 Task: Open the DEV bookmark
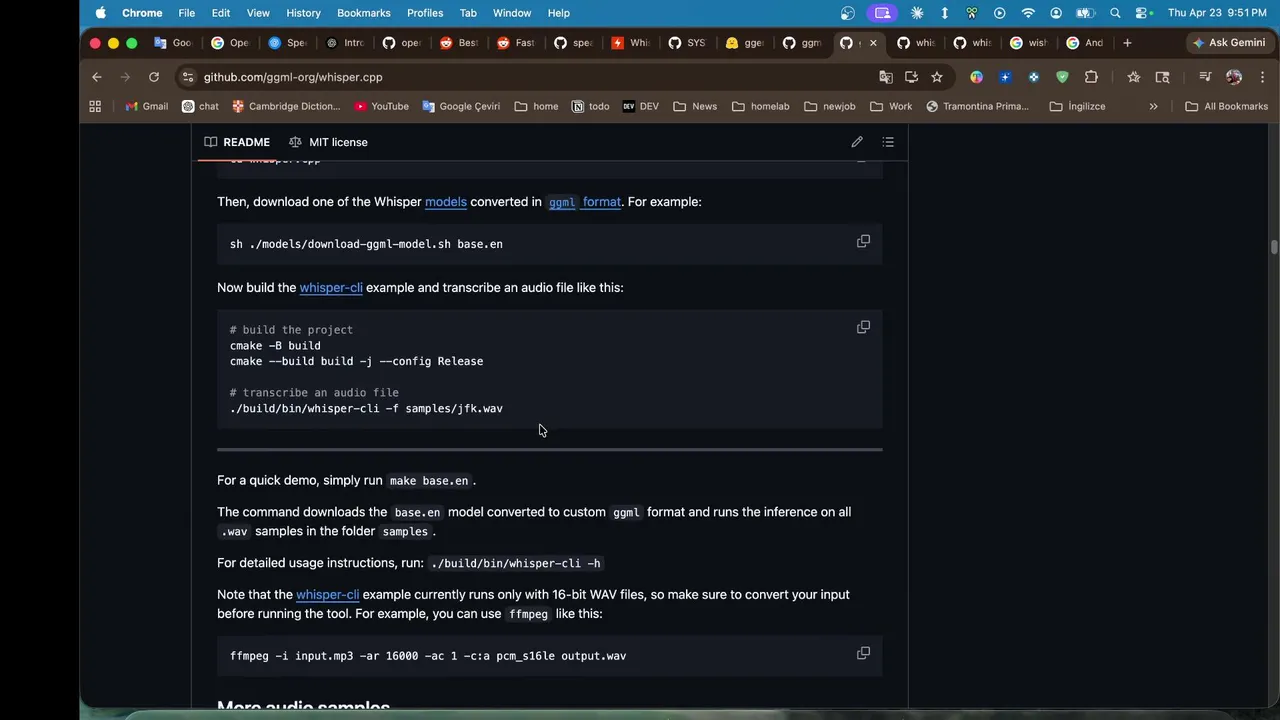tap(640, 106)
